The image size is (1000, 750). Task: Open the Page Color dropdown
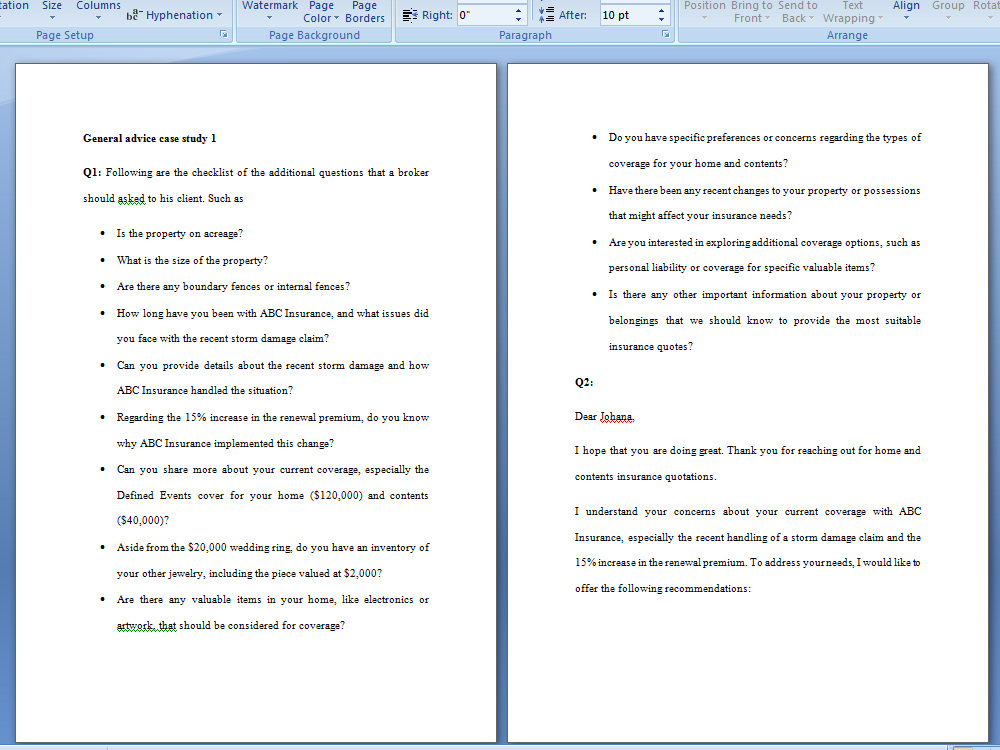[x=321, y=12]
